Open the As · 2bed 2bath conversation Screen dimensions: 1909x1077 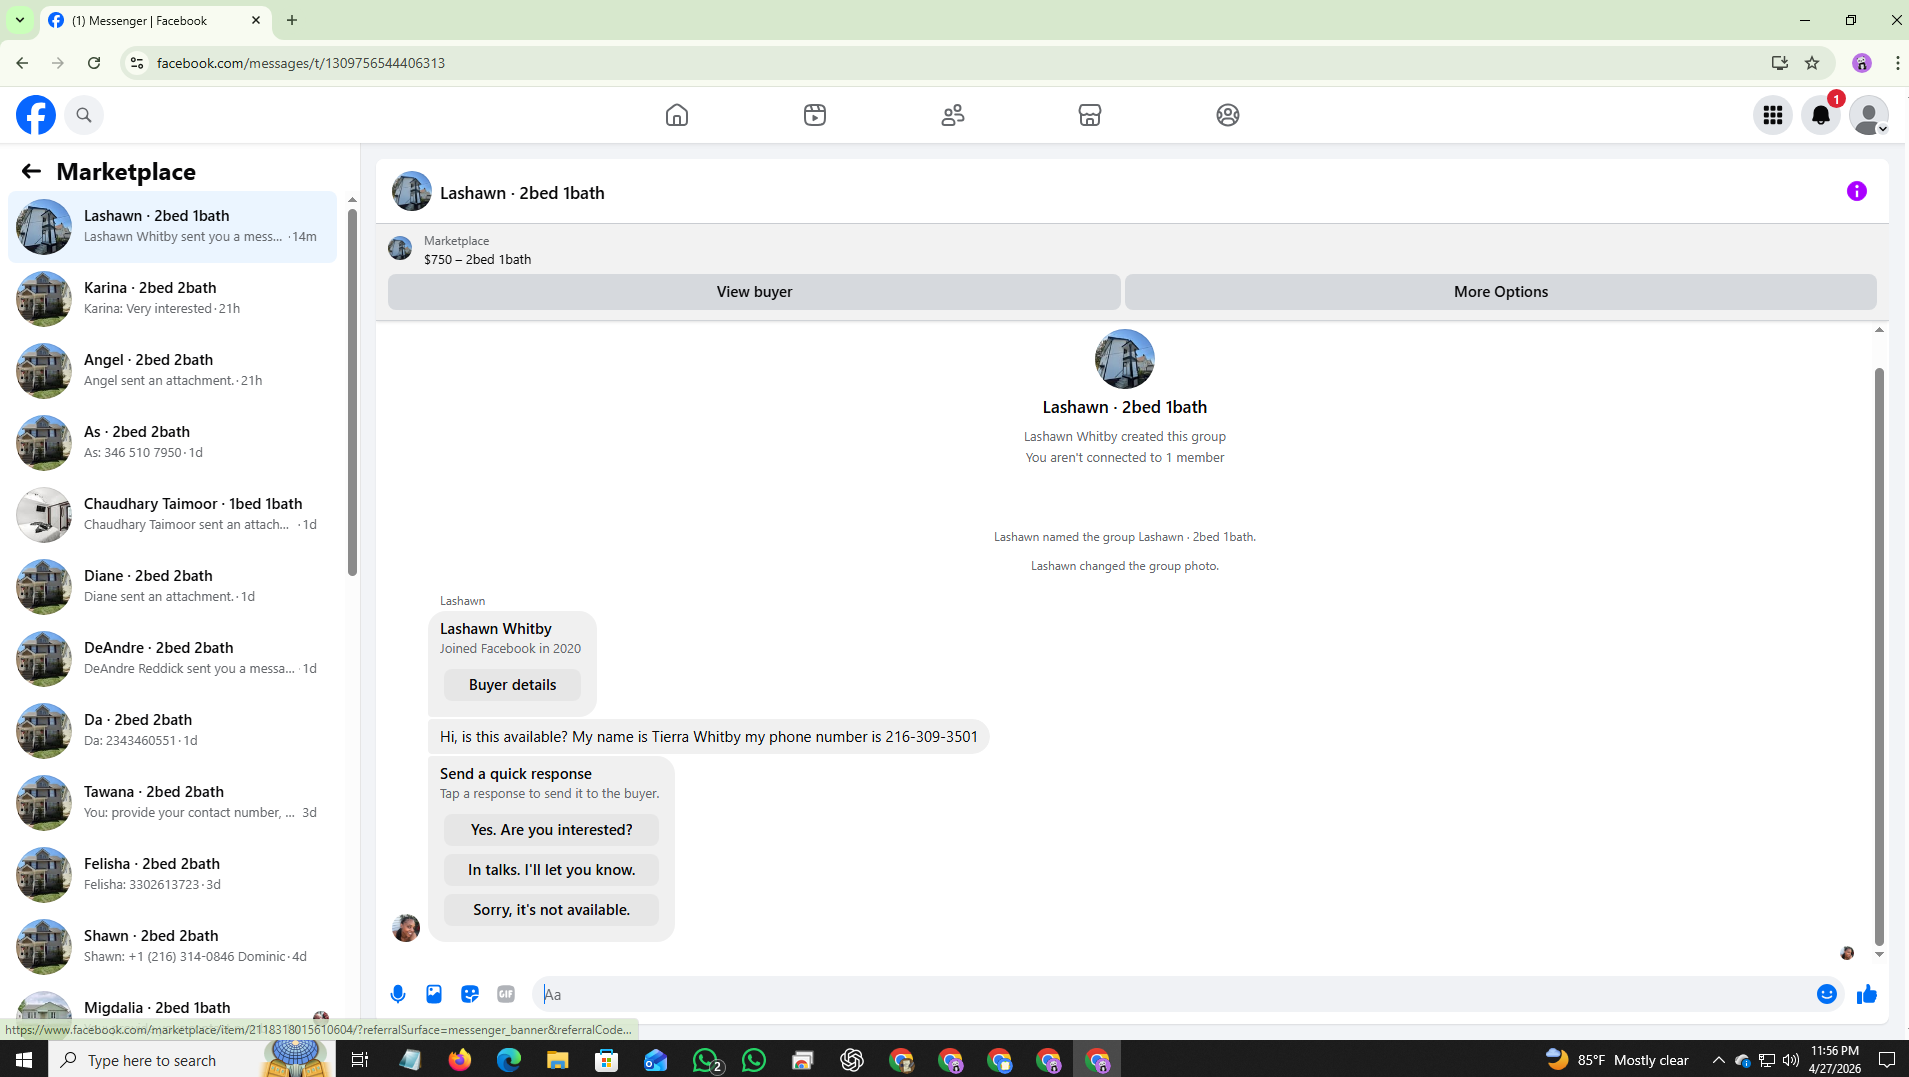[x=172, y=443]
